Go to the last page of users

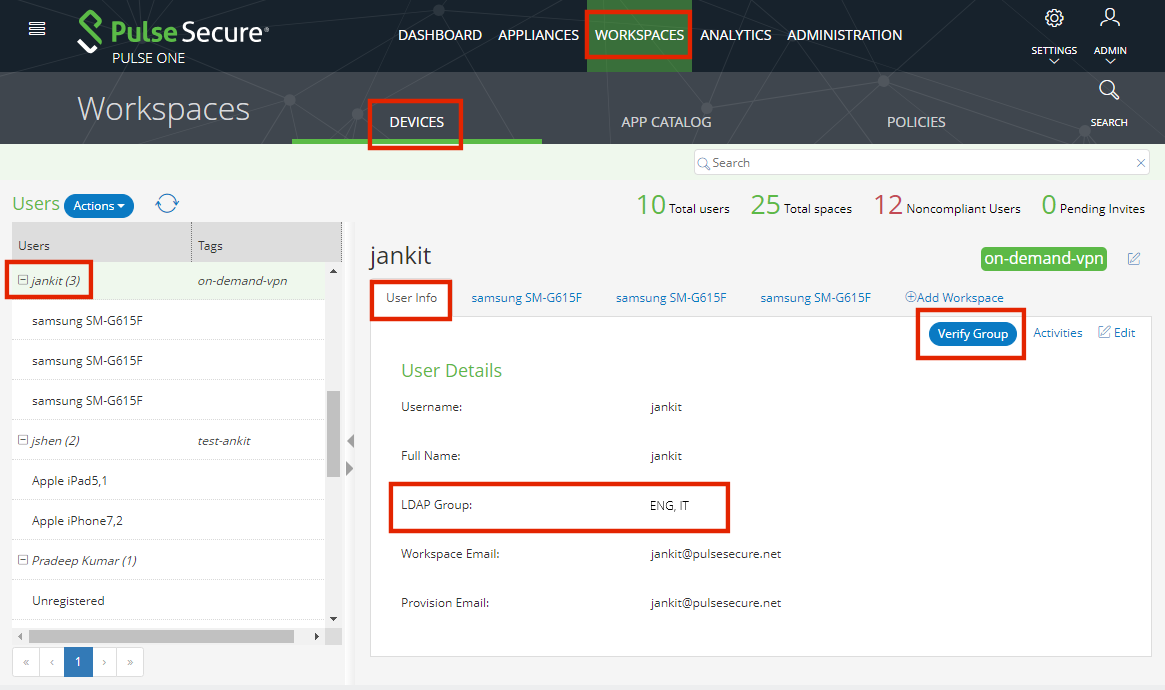(130, 662)
